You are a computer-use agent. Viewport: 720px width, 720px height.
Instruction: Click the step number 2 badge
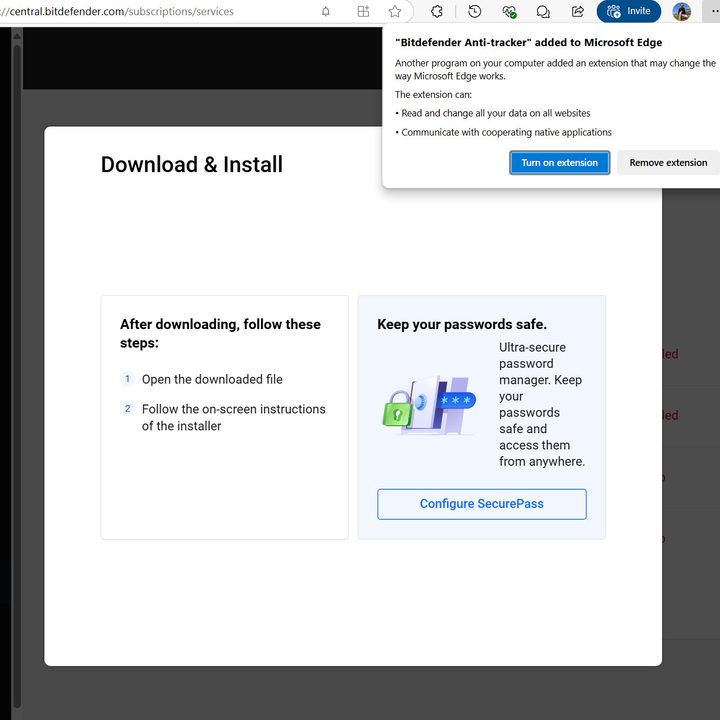tap(128, 409)
